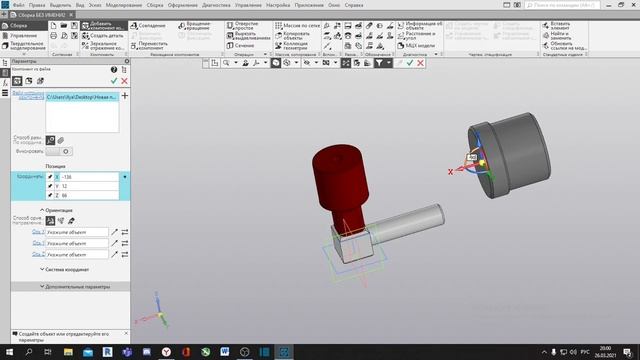The height and width of the screenshot is (360, 640).
Task: Activate the Совпадение mate tool
Action: point(148,26)
